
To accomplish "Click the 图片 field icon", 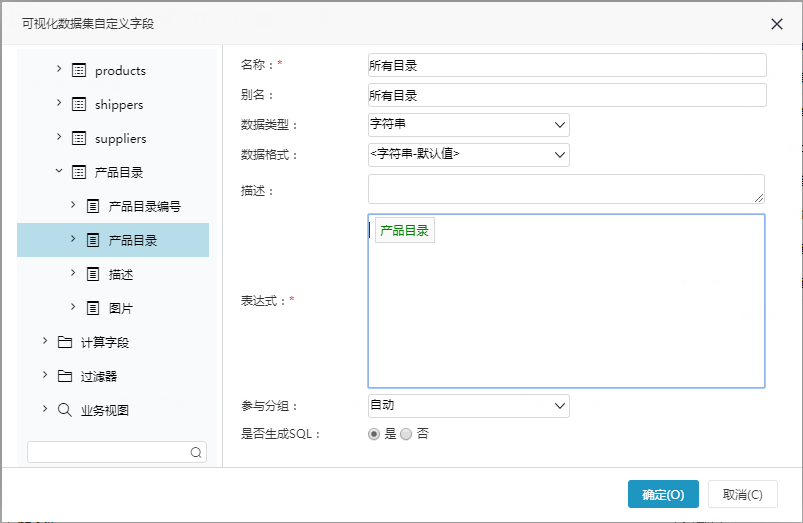I will pos(93,308).
